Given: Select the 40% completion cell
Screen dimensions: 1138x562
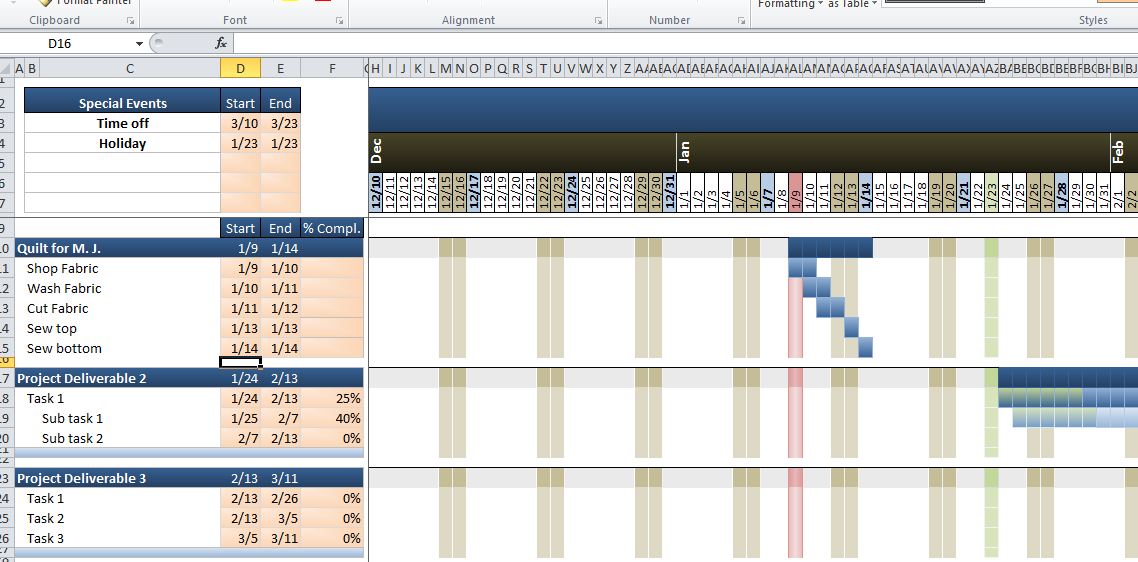Looking at the screenshot, I should click(x=332, y=418).
